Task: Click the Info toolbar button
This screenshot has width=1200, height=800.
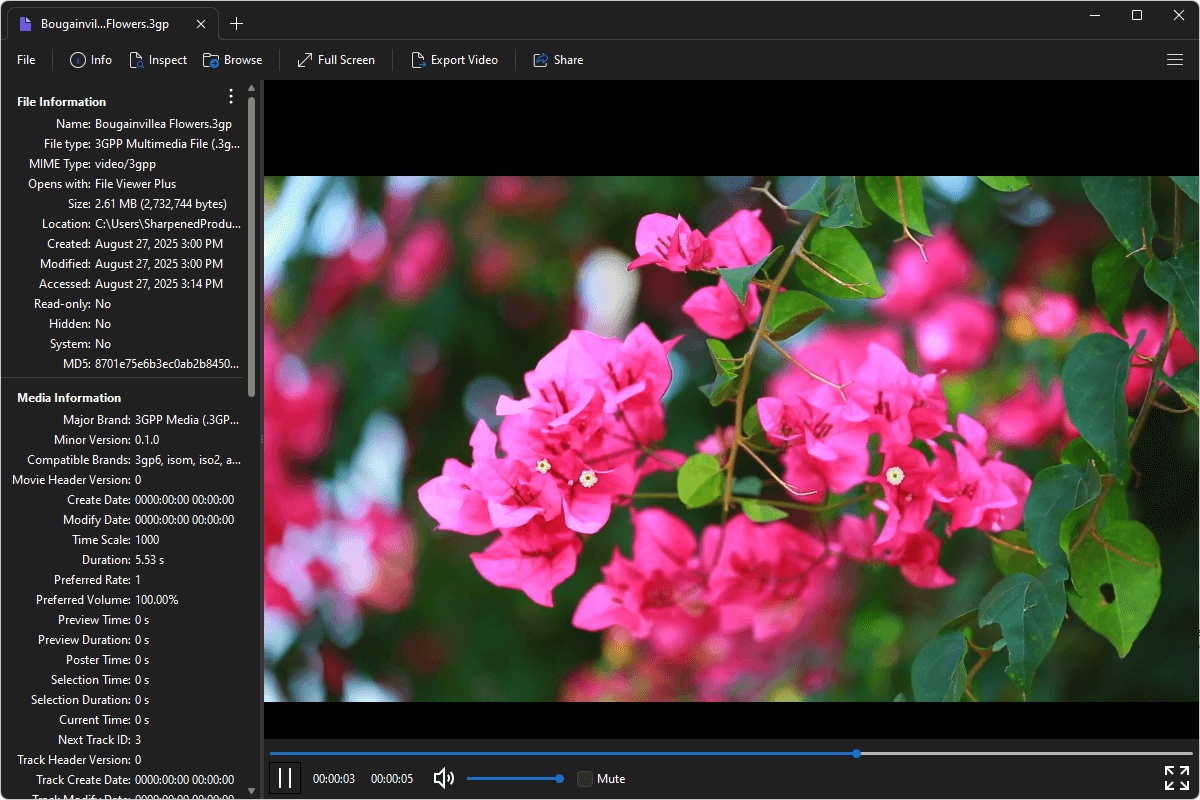Action: pos(91,60)
